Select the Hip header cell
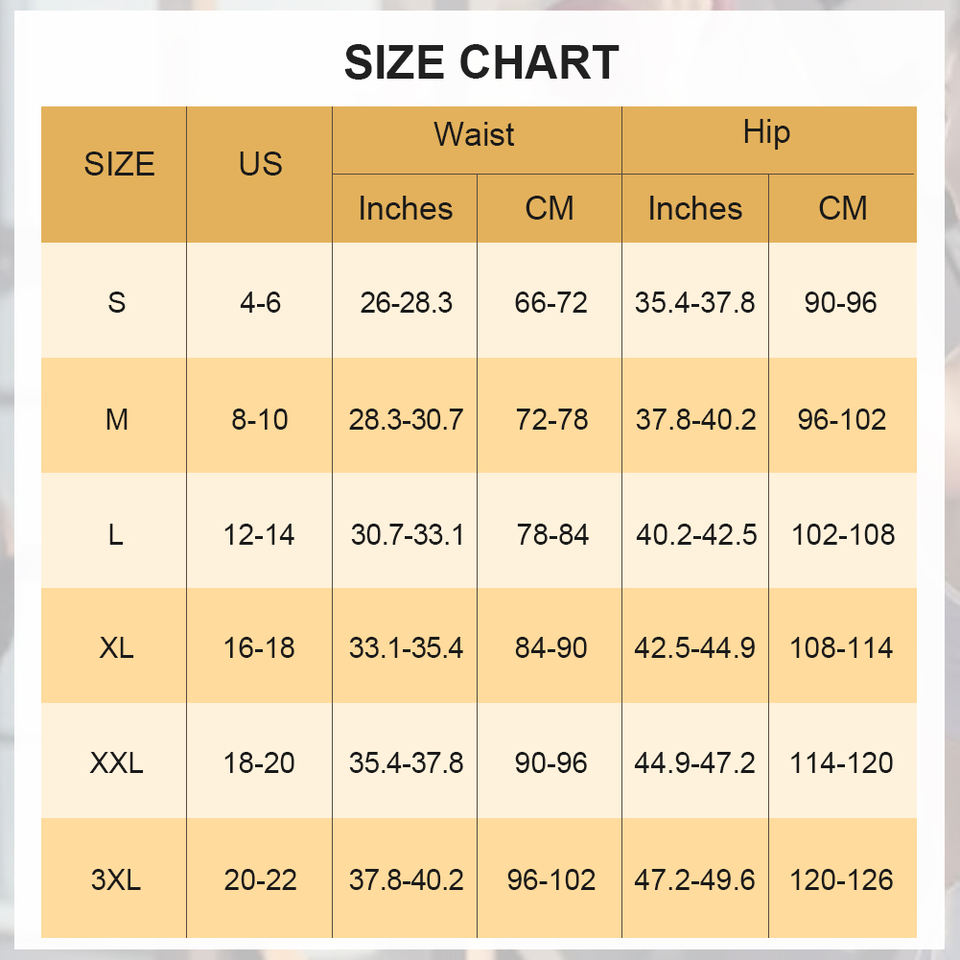The height and width of the screenshot is (960, 960). pyautogui.click(x=766, y=133)
